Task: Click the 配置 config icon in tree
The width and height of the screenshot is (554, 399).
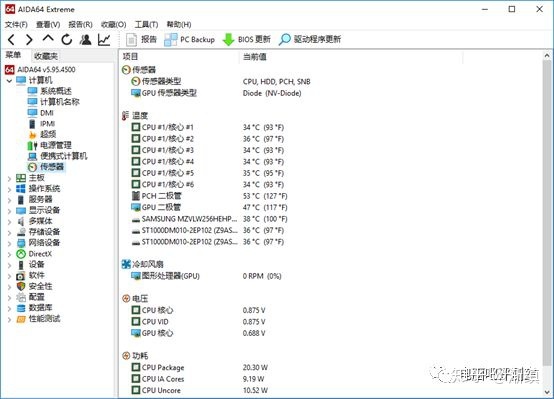Action: (x=21, y=297)
